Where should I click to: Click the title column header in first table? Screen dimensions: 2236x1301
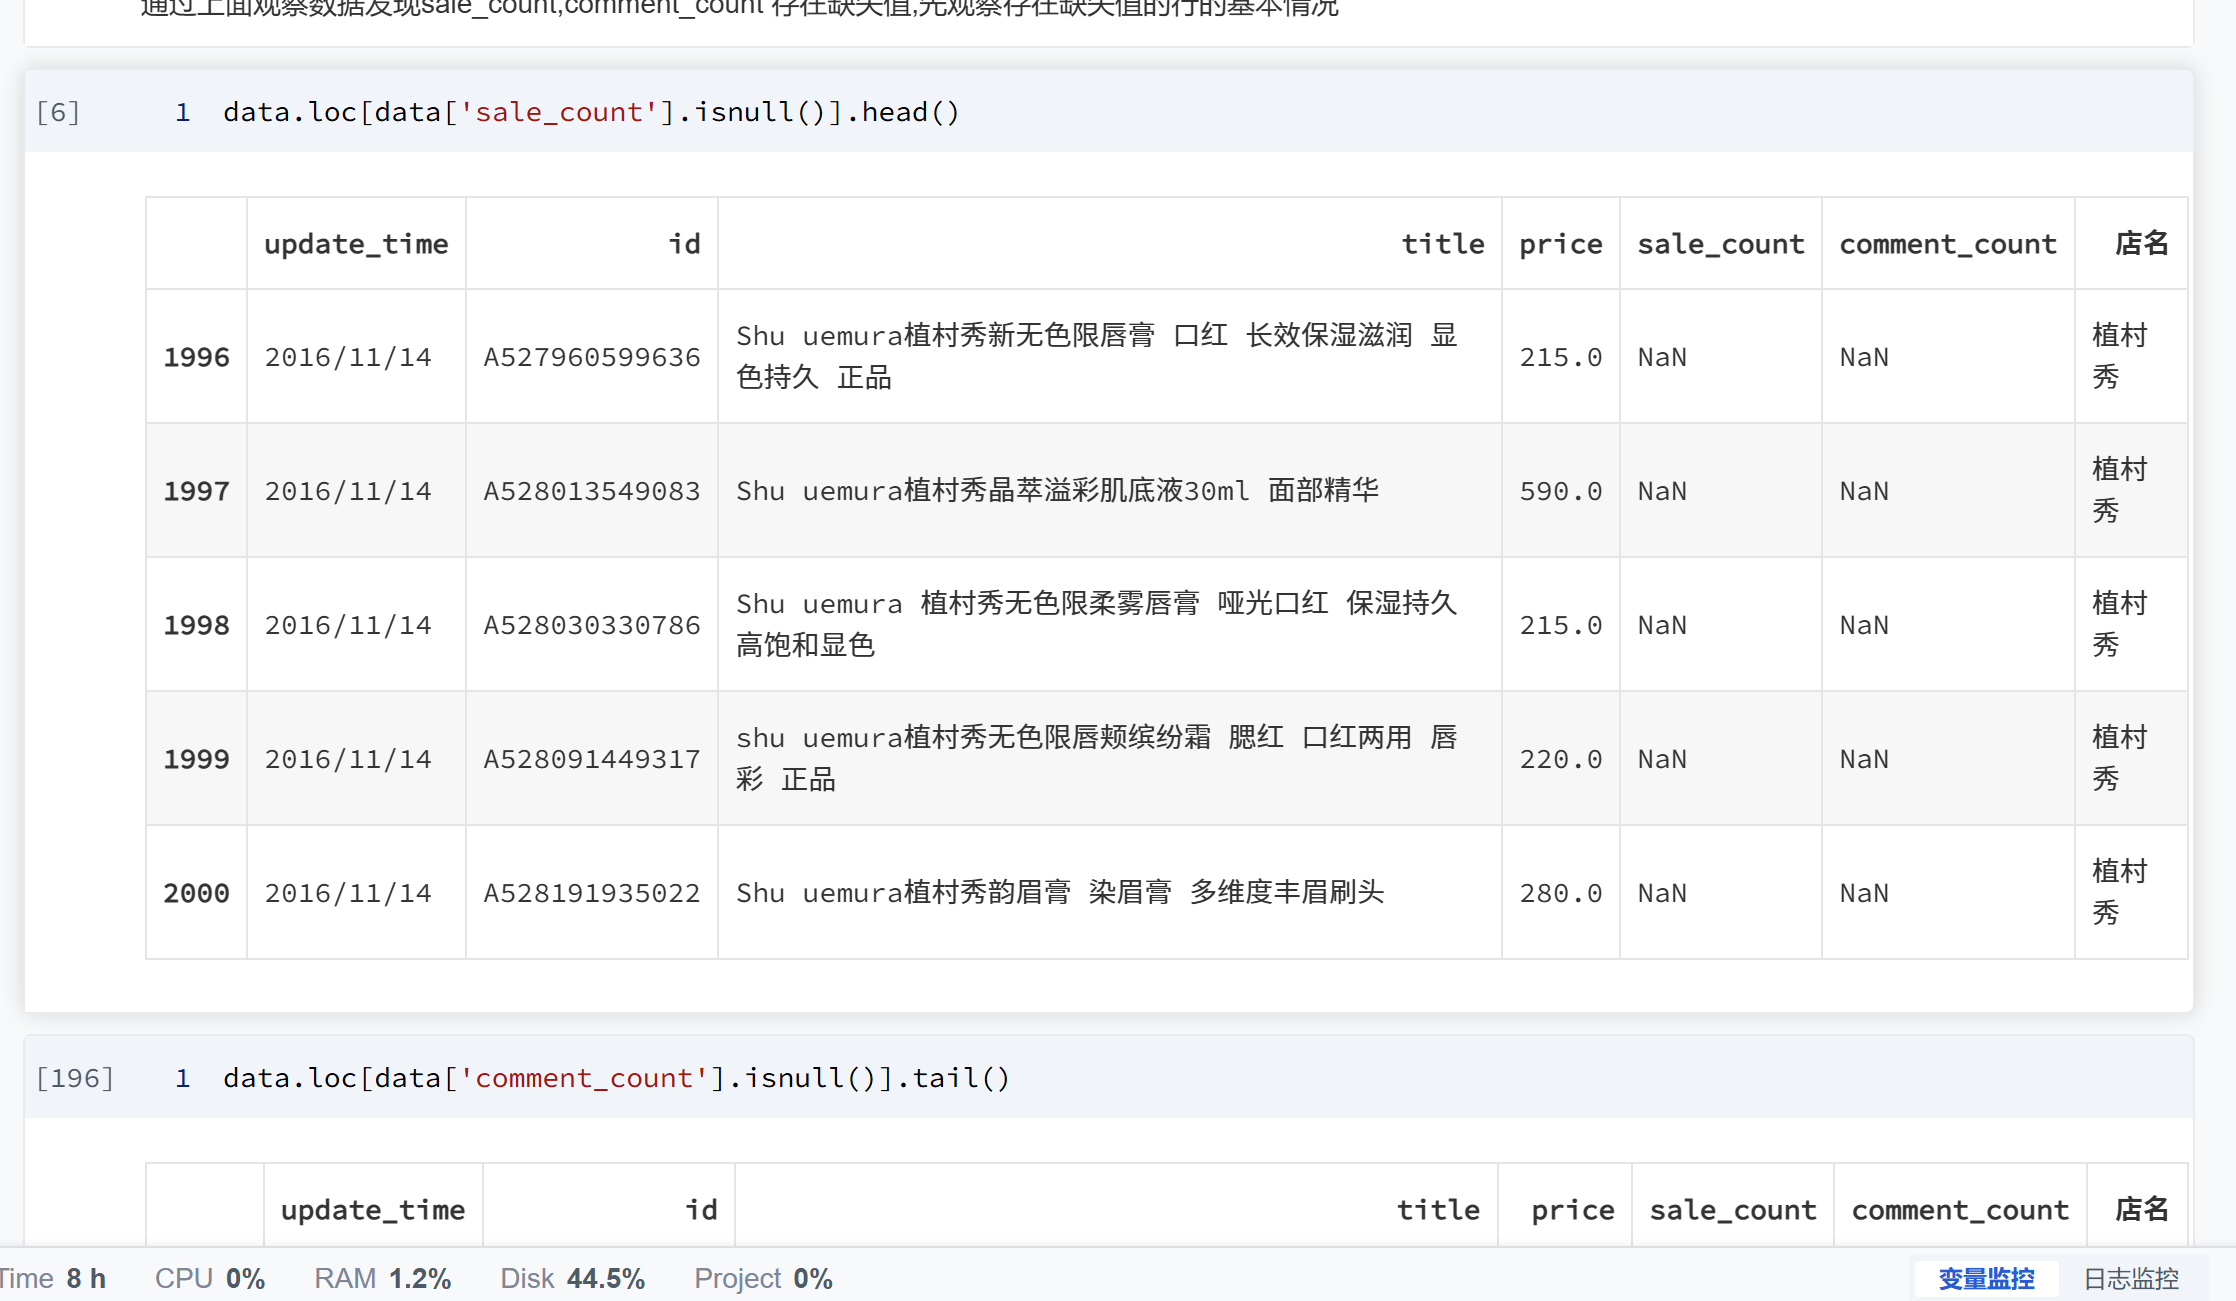point(1442,244)
